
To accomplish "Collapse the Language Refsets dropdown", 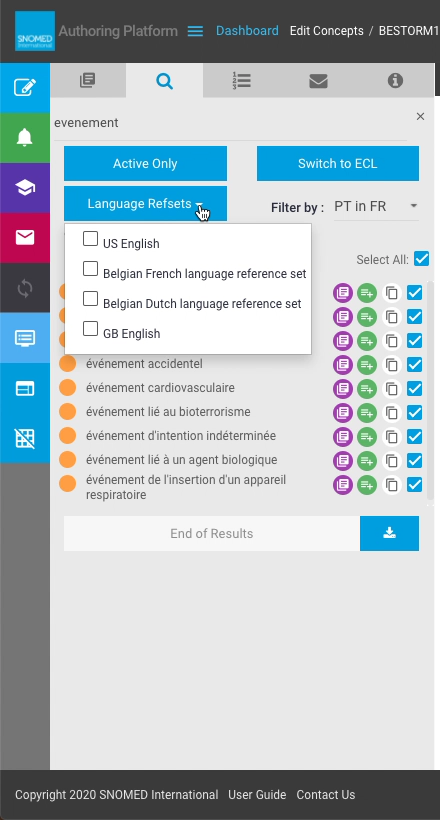I will tap(145, 203).
